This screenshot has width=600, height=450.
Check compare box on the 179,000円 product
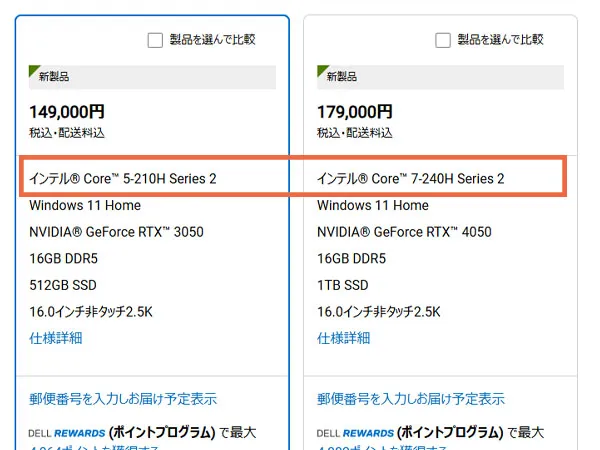[442, 40]
